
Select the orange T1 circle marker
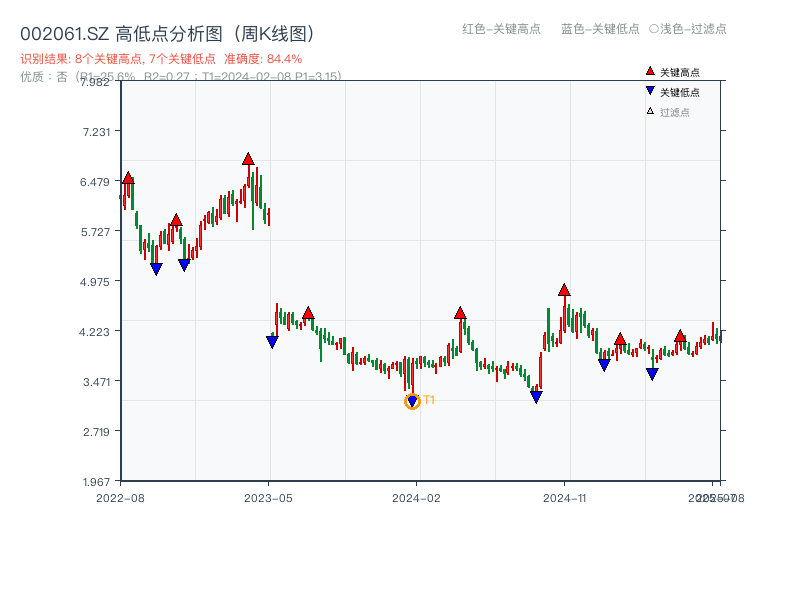click(x=412, y=400)
